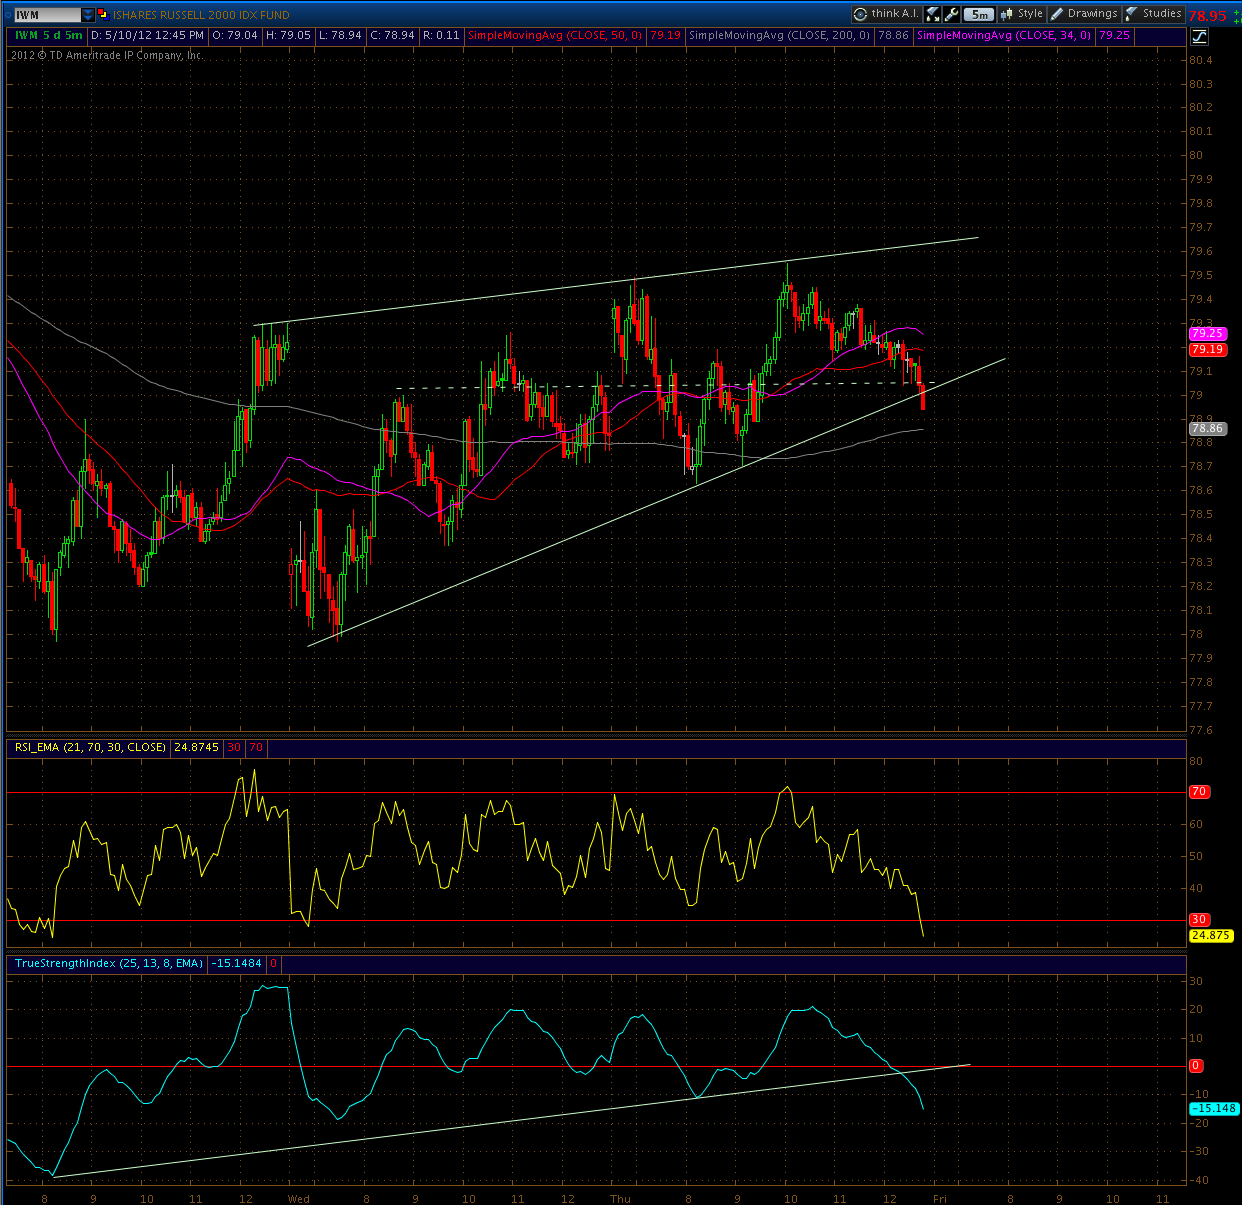Click the red 30 oversold axis bubble
This screenshot has width=1242, height=1205.
pyautogui.click(x=1199, y=920)
